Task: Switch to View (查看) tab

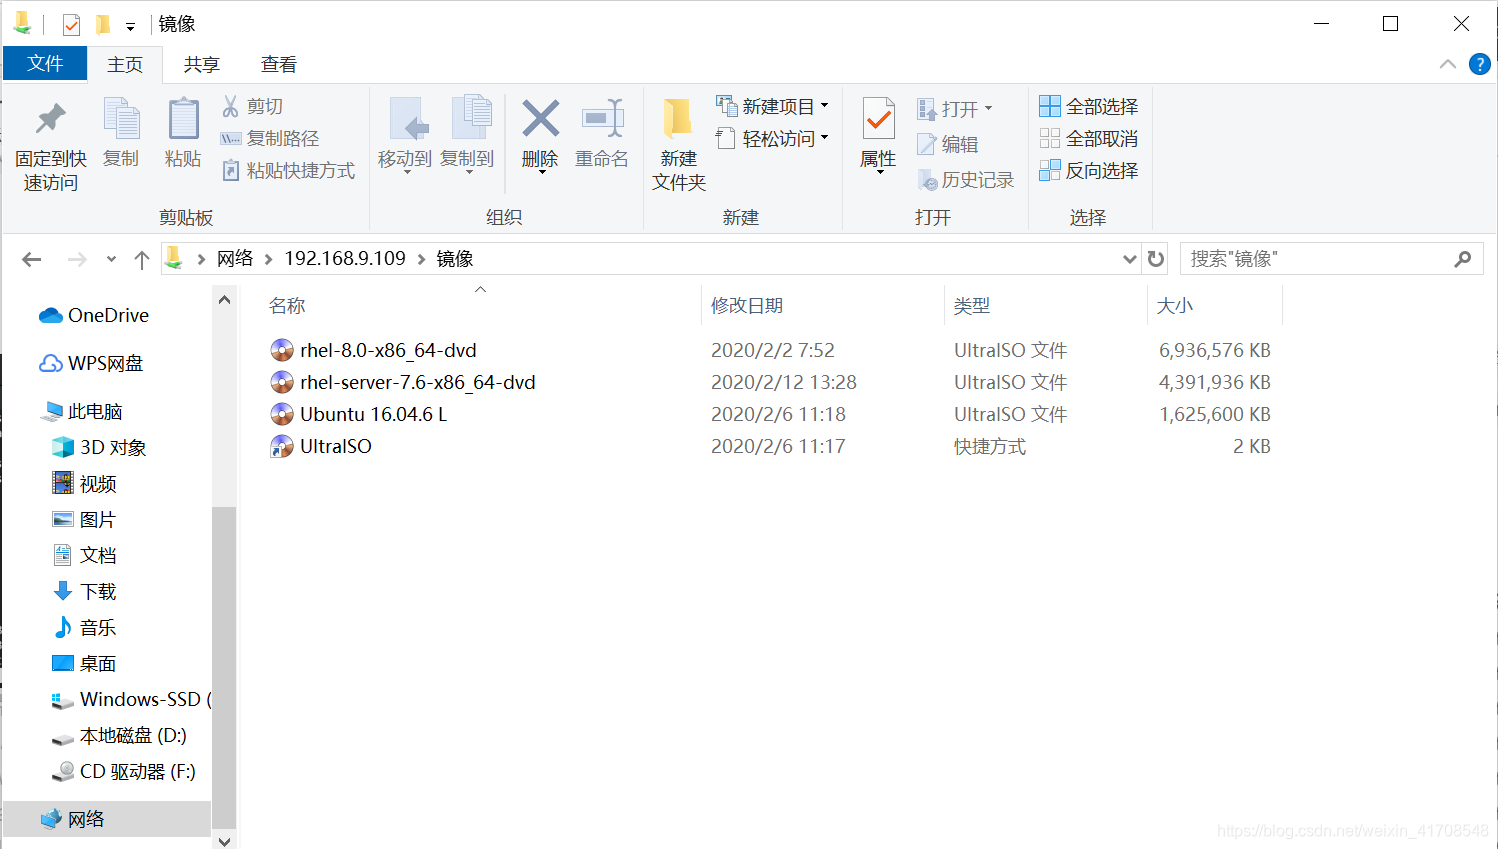Action: tap(278, 64)
